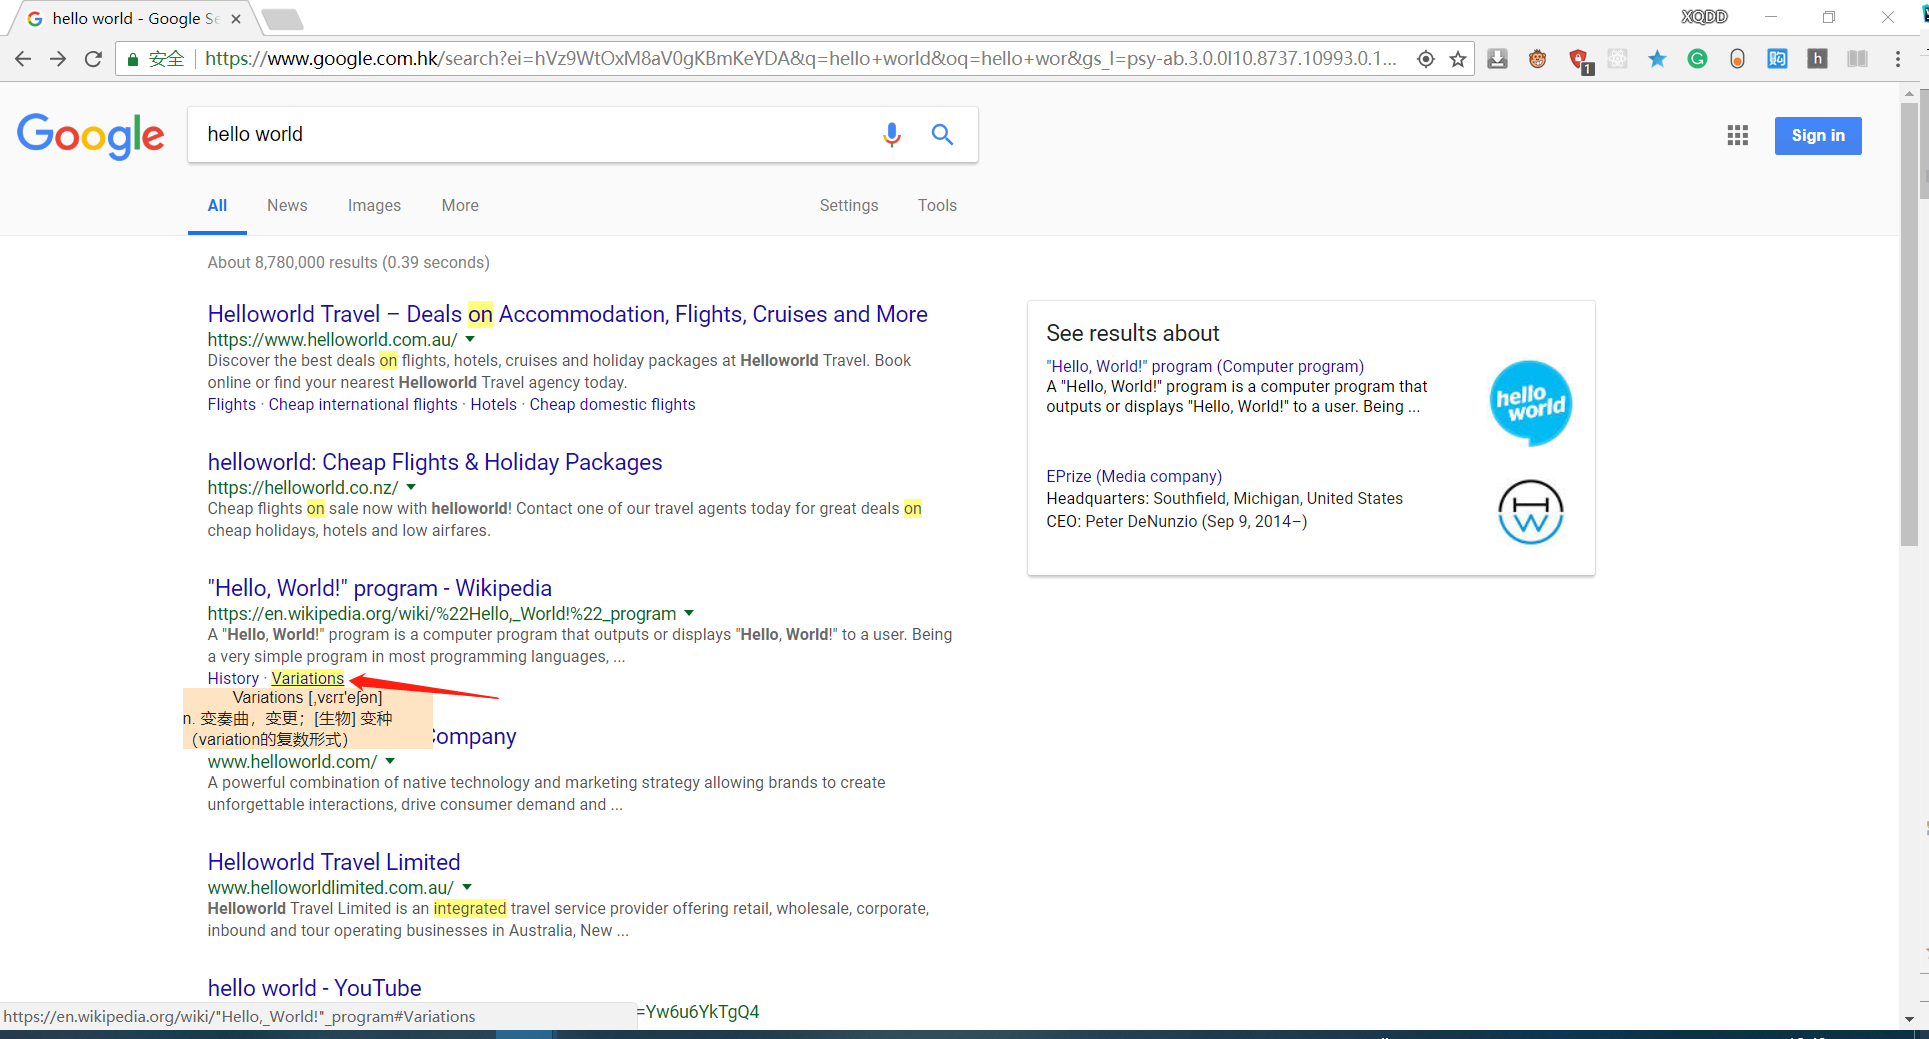The height and width of the screenshot is (1039, 1929).
Task: Click the scrollbar down arrow
Action: (1910, 1020)
